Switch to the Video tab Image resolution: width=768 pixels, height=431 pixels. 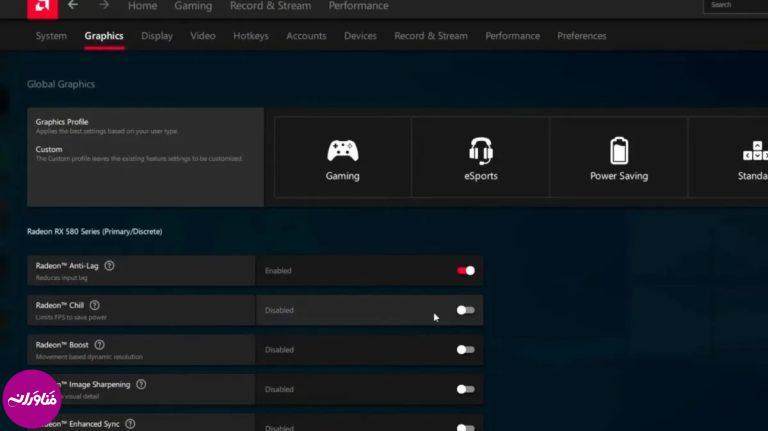click(203, 36)
